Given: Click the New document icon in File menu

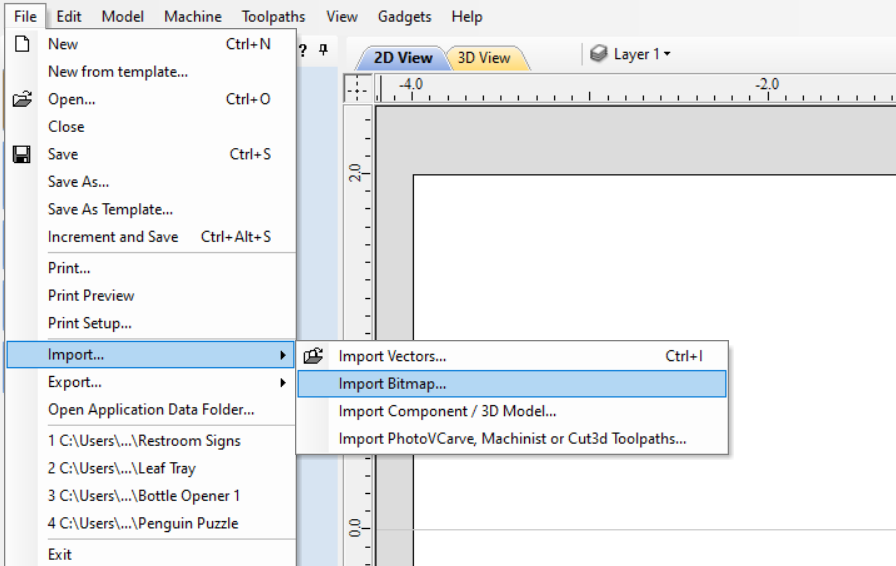Looking at the screenshot, I should pyautogui.click(x=21, y=44).
